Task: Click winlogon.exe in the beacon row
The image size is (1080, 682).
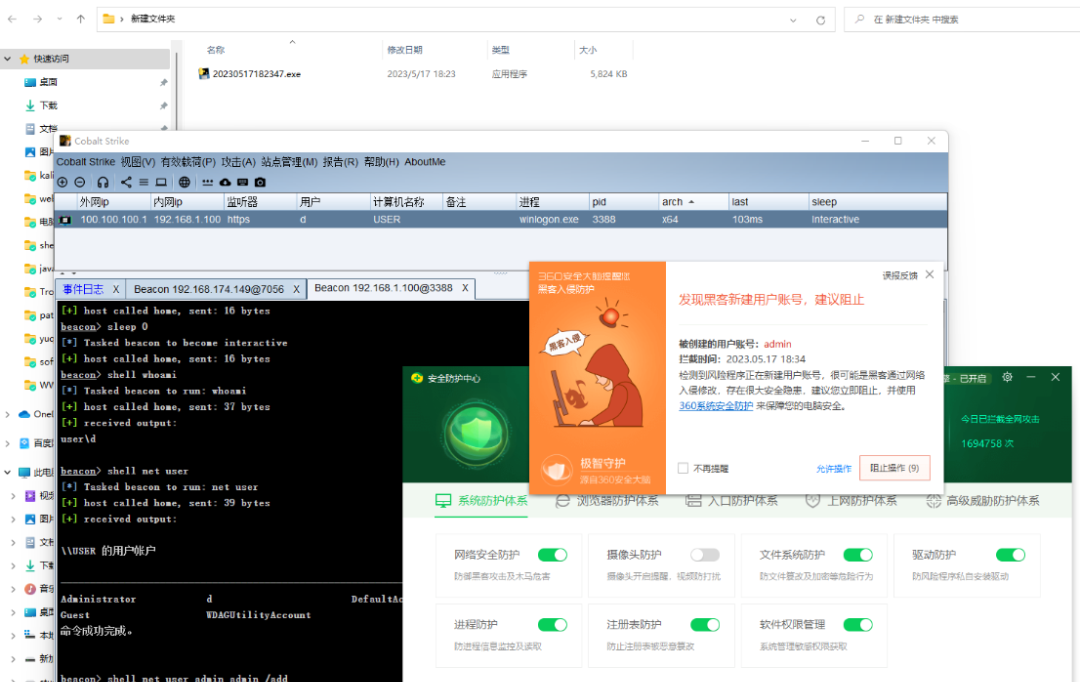Action: click(x=549, y=220)
